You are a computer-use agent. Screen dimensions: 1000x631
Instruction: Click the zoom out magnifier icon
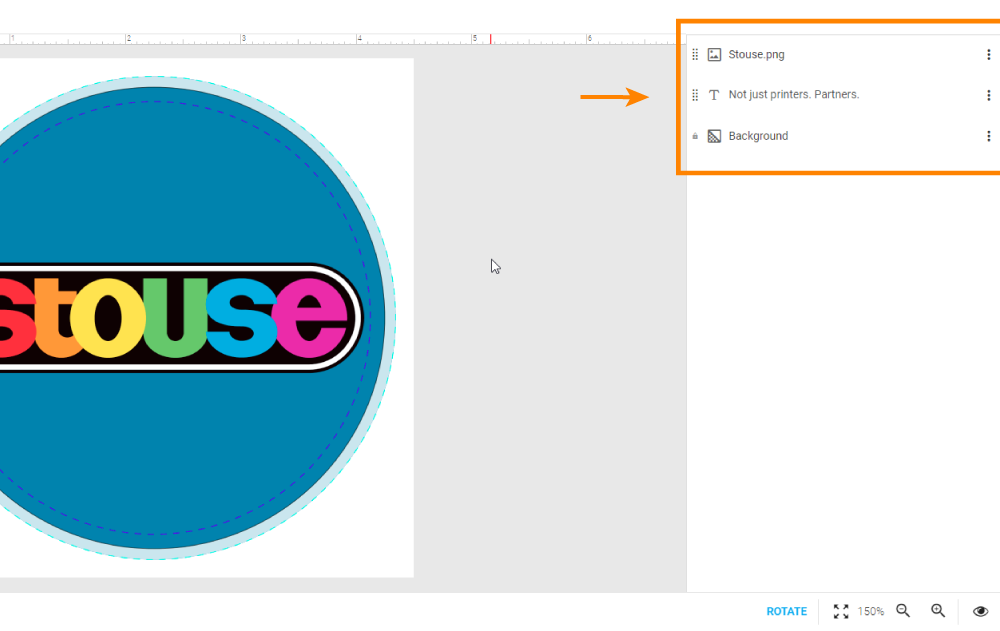[x=903, y=611]
